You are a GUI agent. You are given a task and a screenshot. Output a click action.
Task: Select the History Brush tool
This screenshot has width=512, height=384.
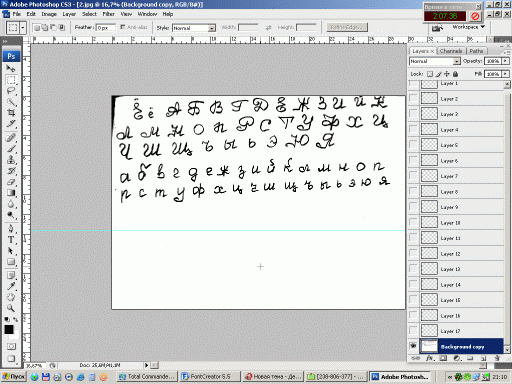pyautogui.click(x=11, y=171)
